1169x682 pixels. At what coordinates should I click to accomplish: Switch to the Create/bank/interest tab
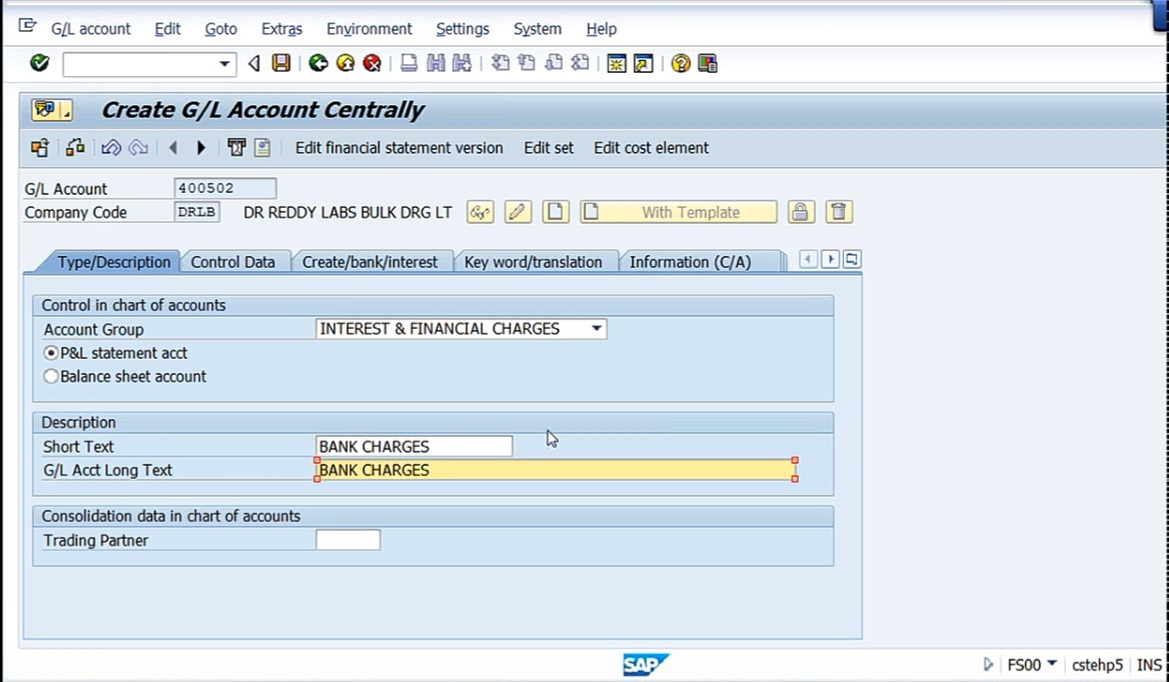(370, 262)
